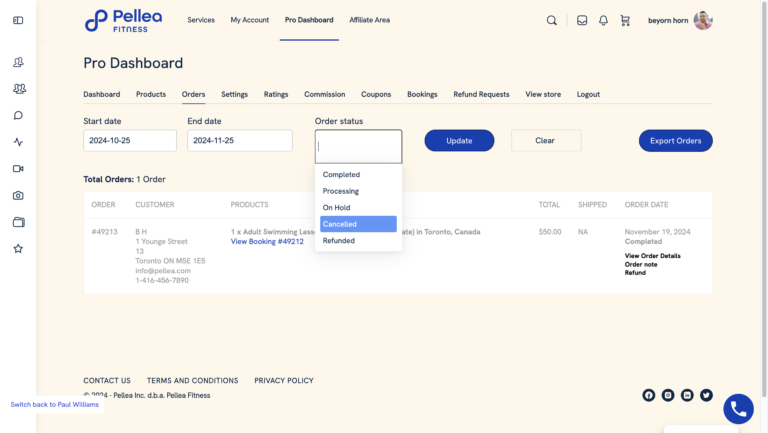
Task: Open the Affiliate Area menu
Action: coord(369,20)
